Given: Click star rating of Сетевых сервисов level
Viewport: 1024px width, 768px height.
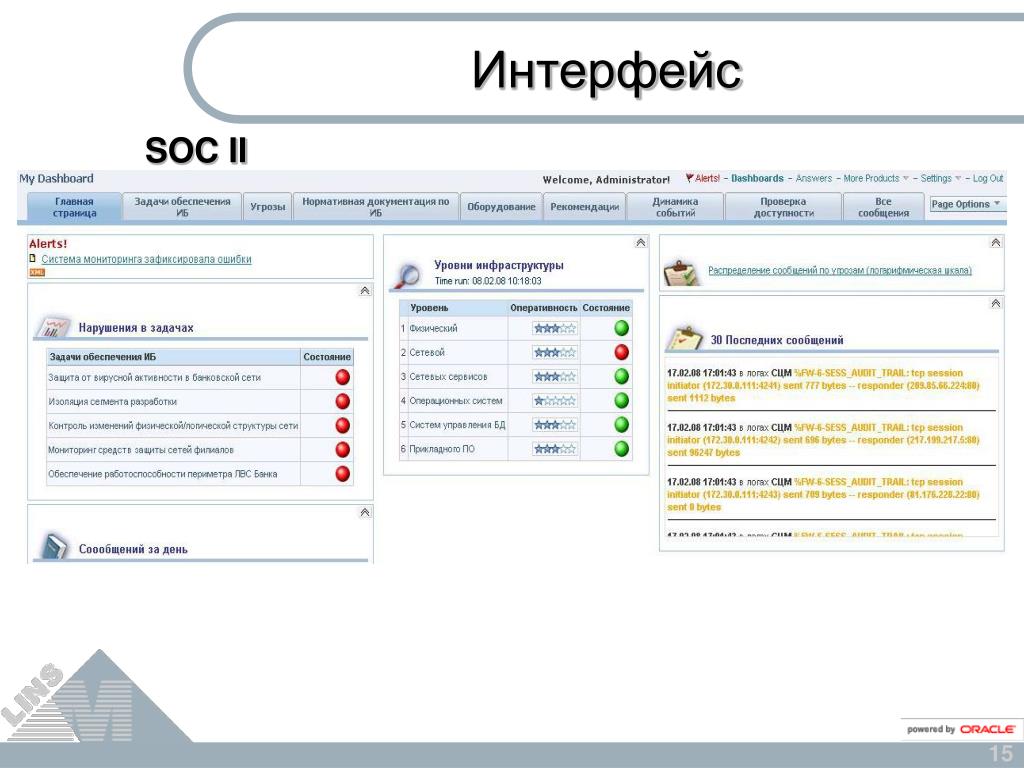Looking at the screenshot, I should tap(554, 376).
